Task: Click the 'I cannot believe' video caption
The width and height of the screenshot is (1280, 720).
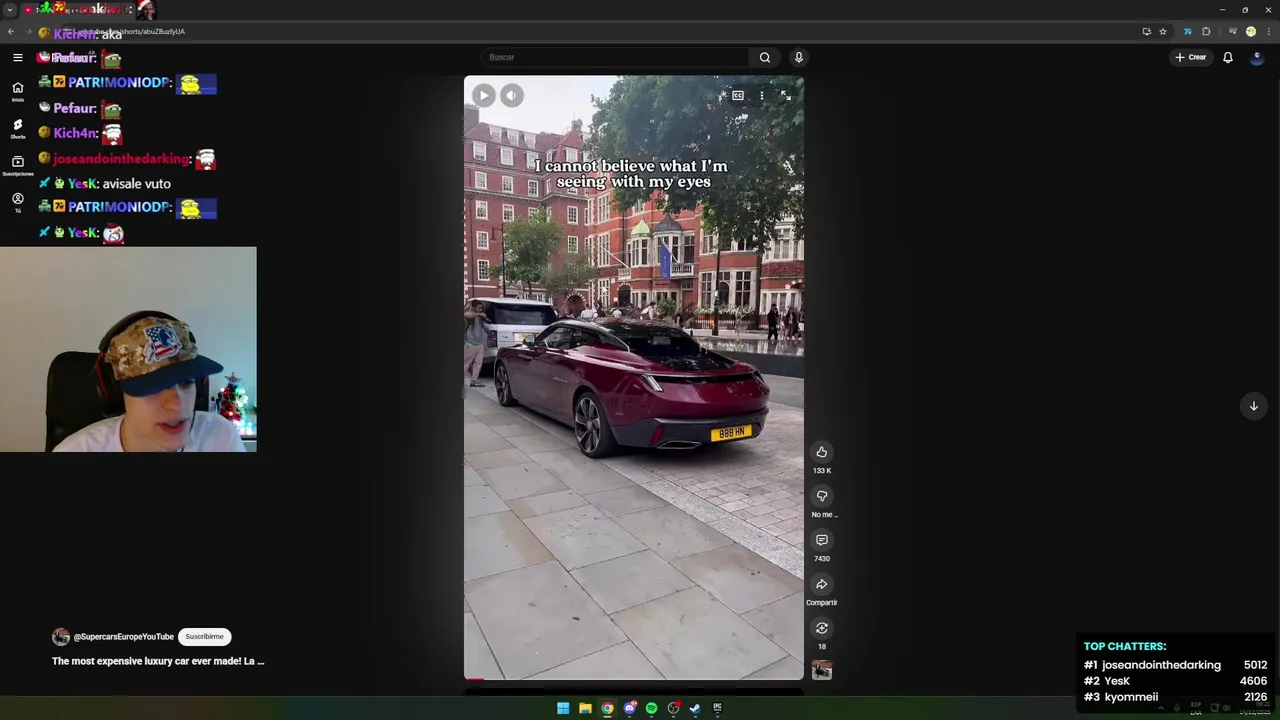Action: pos(631,174)
